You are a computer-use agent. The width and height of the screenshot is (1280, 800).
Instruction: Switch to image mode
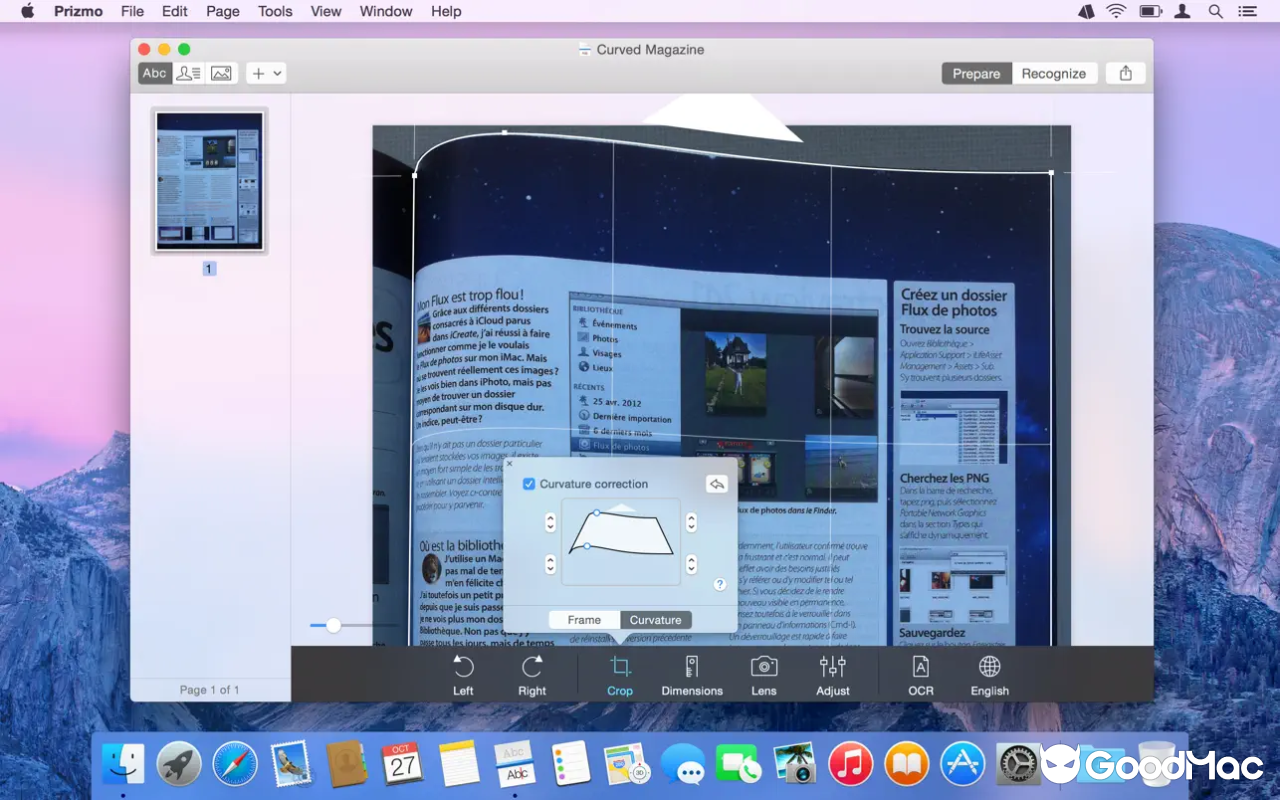[x=221, y=73]
